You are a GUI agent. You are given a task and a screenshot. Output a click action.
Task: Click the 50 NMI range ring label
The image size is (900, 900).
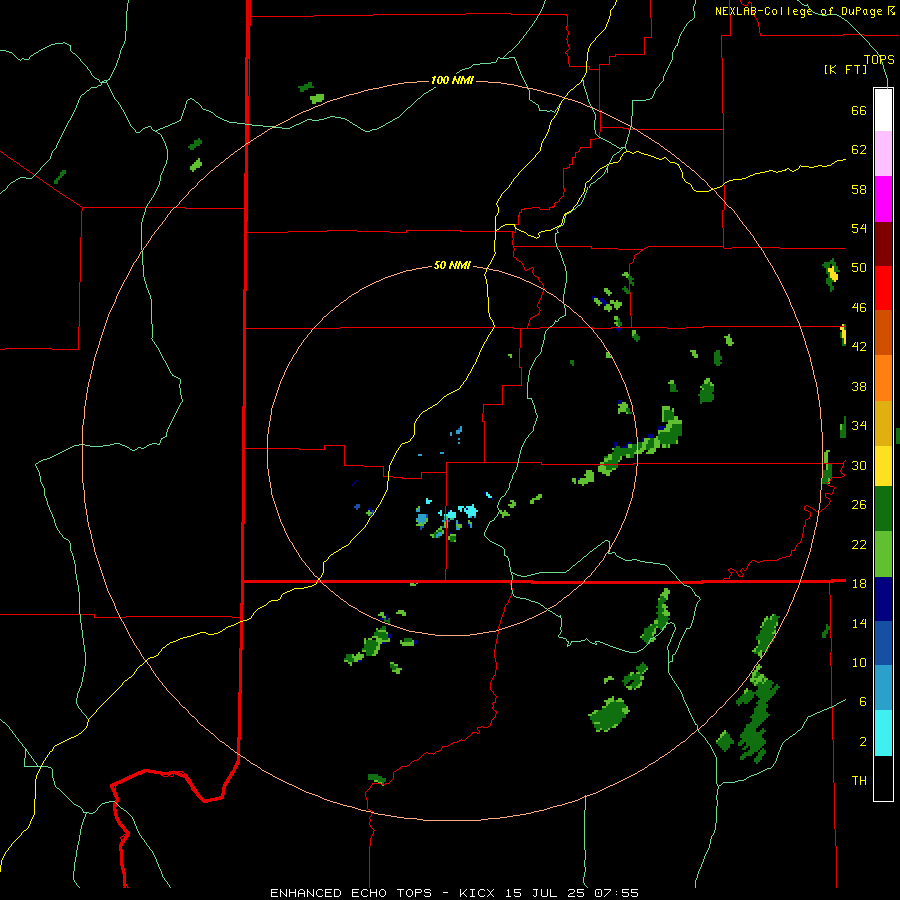coord(452,265)
